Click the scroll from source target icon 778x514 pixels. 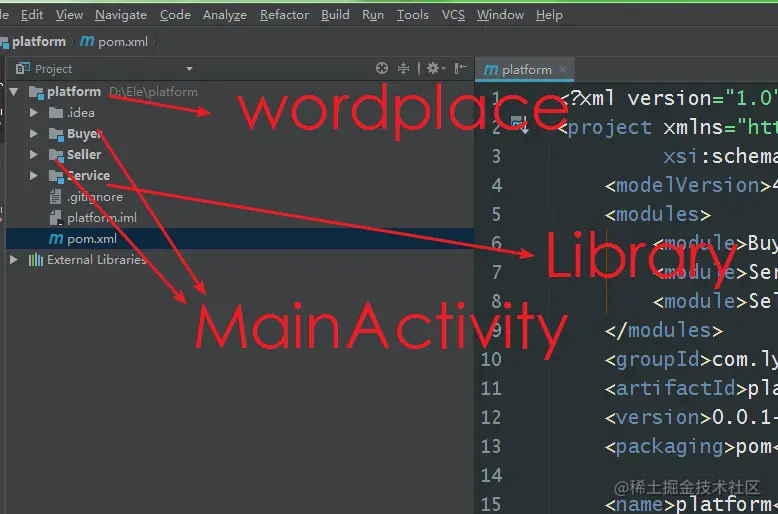coord(382,68)
